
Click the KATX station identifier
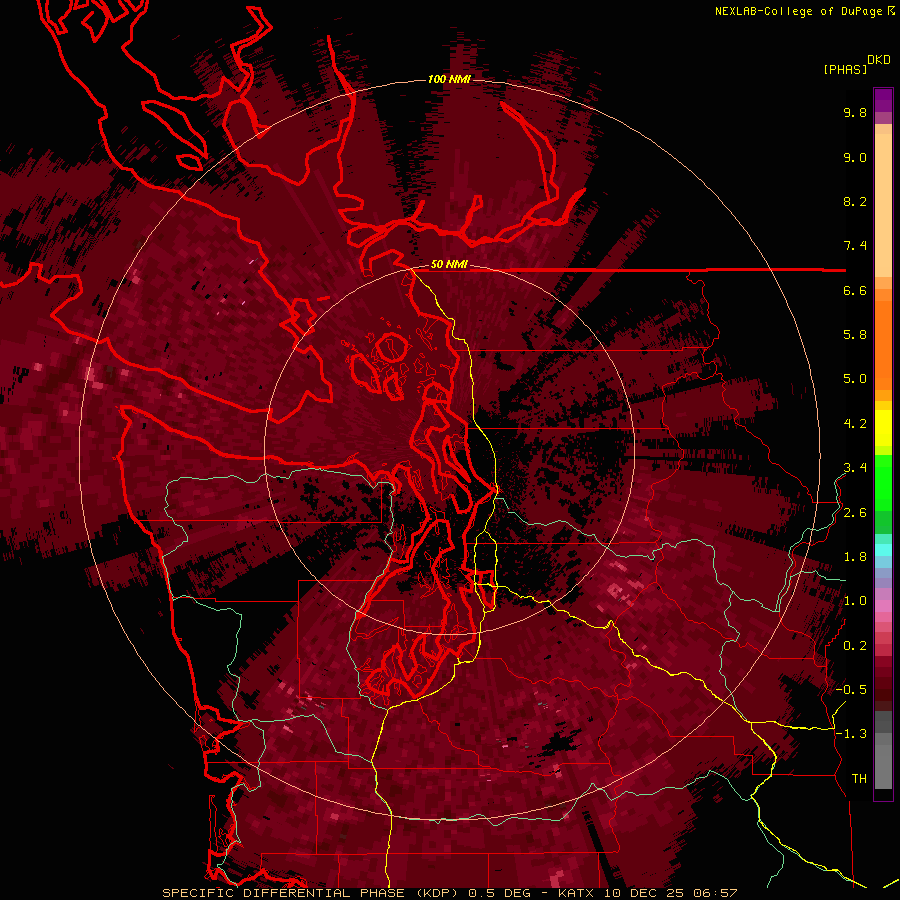click(x=576, y=893)
